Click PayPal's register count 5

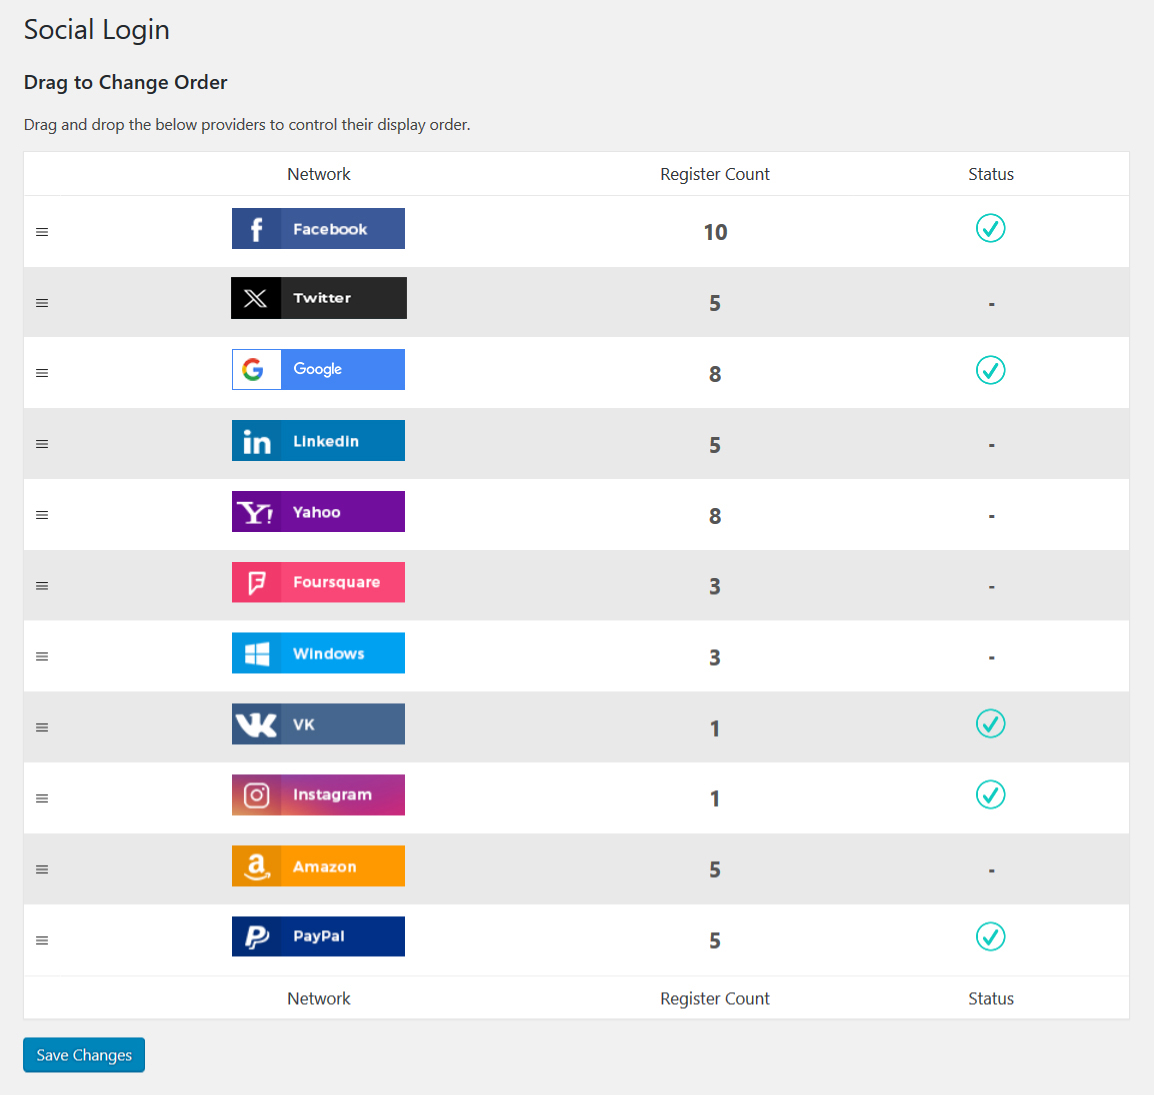coord(715,940)
